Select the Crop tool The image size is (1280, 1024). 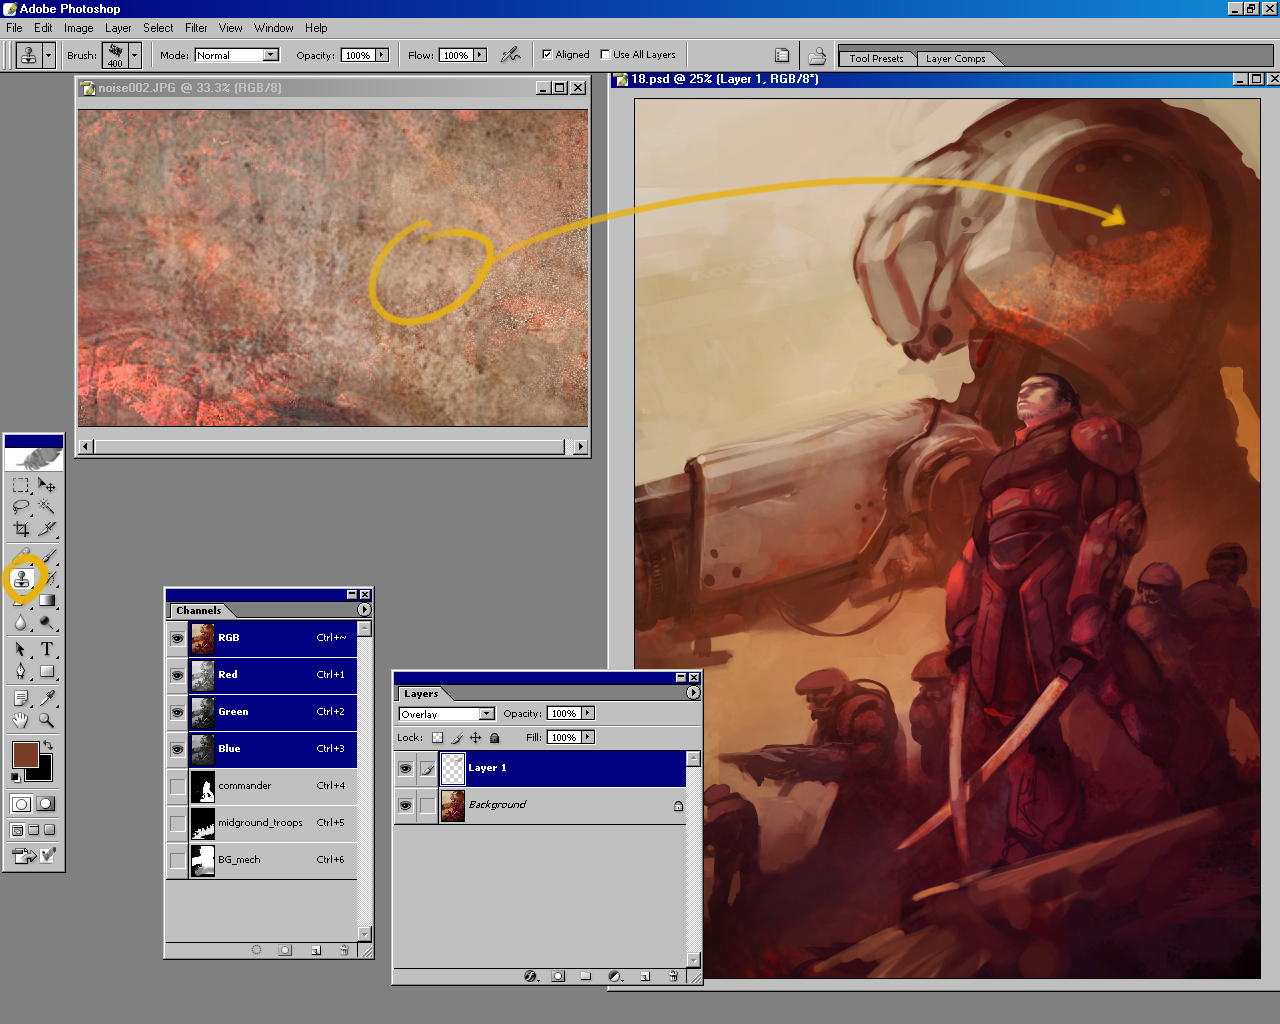point(21,529)
